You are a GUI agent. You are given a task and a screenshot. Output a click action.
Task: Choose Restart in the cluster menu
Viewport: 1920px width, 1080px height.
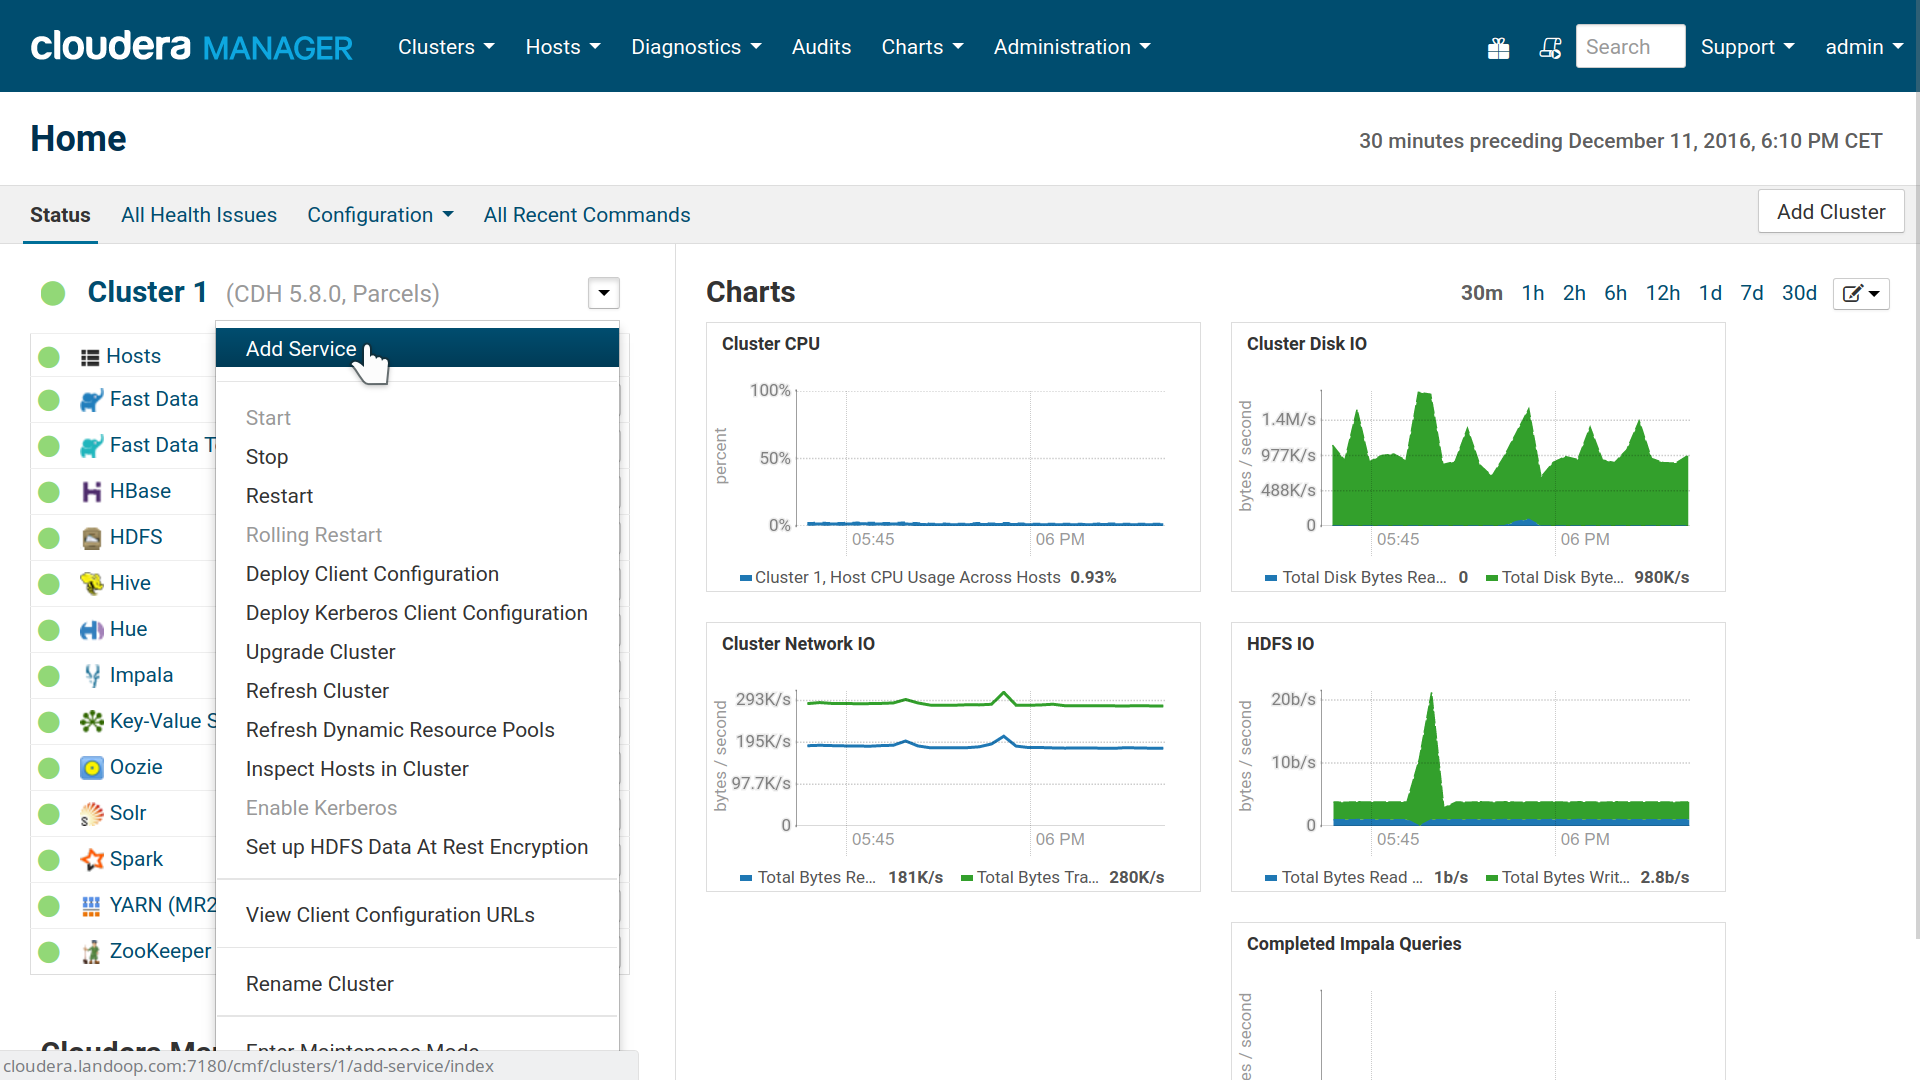click(x=417, y=496)
